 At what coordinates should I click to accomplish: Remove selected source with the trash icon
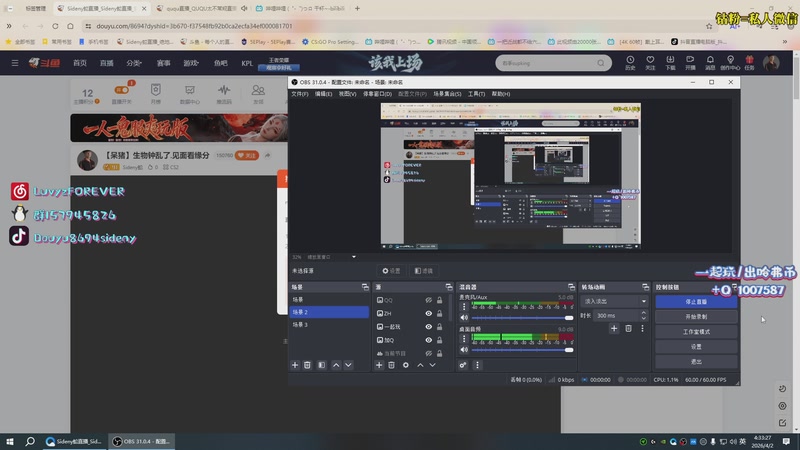[x=391, y=365]
